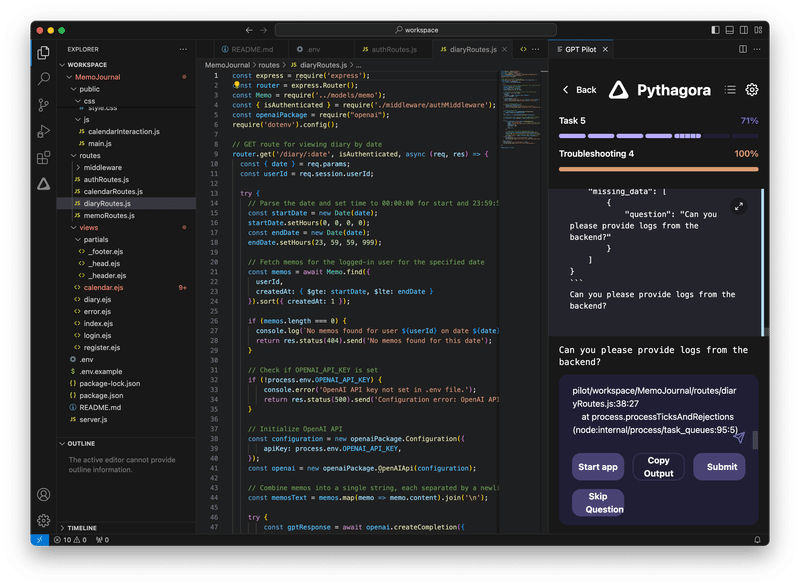Open notifications bell in status bar
Viewport: 800px width, 586px height.
[758, 540]
